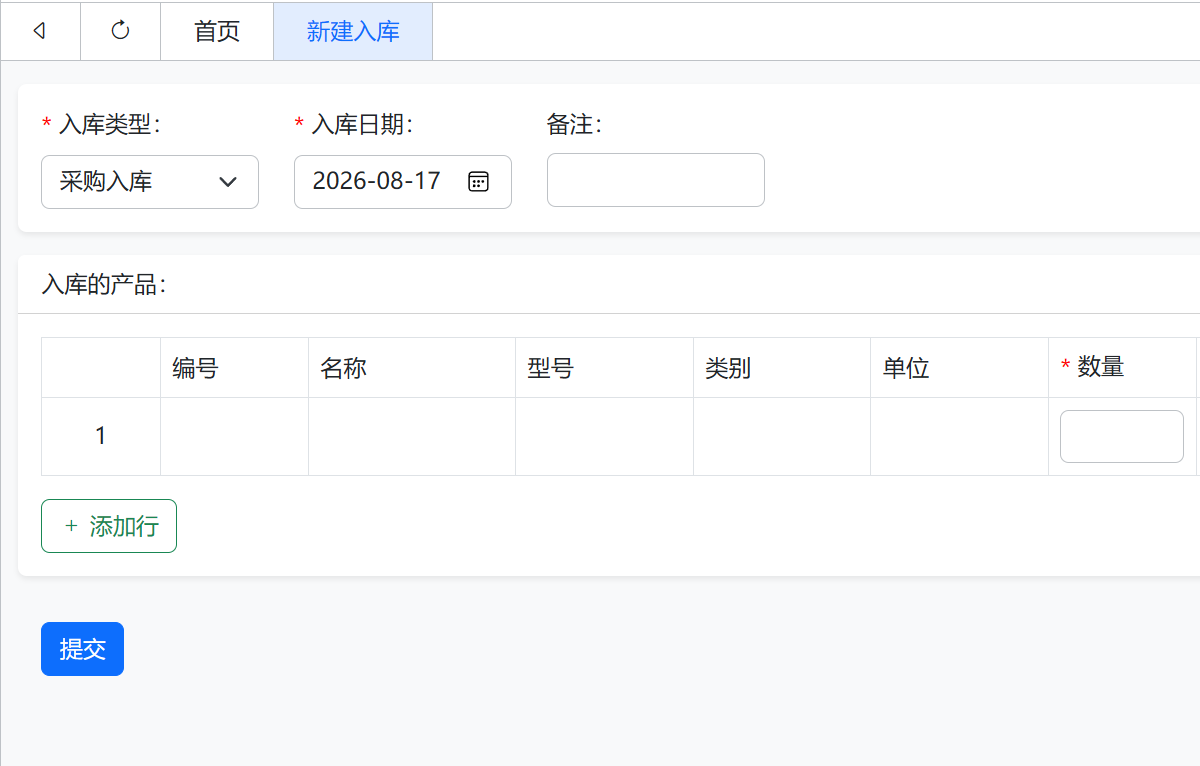Click the 数量 input in row 1
This screenshot has width=1200, height=766.
point(1122,436)
